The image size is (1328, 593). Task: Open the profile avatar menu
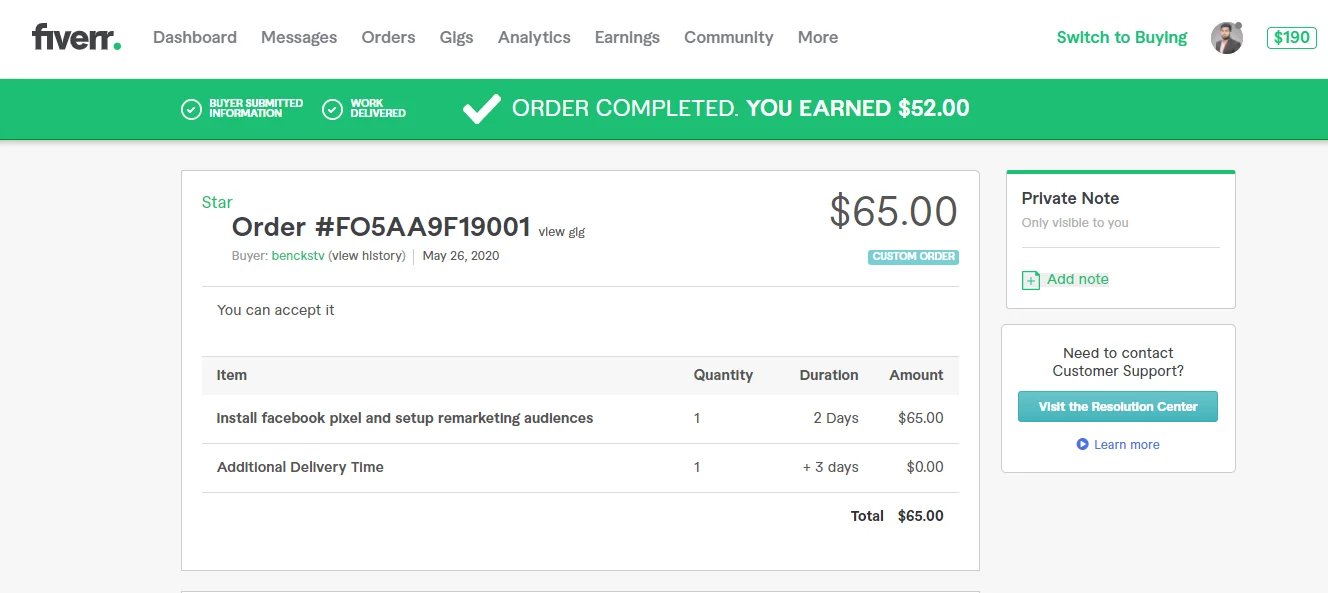coord(1226,38)
